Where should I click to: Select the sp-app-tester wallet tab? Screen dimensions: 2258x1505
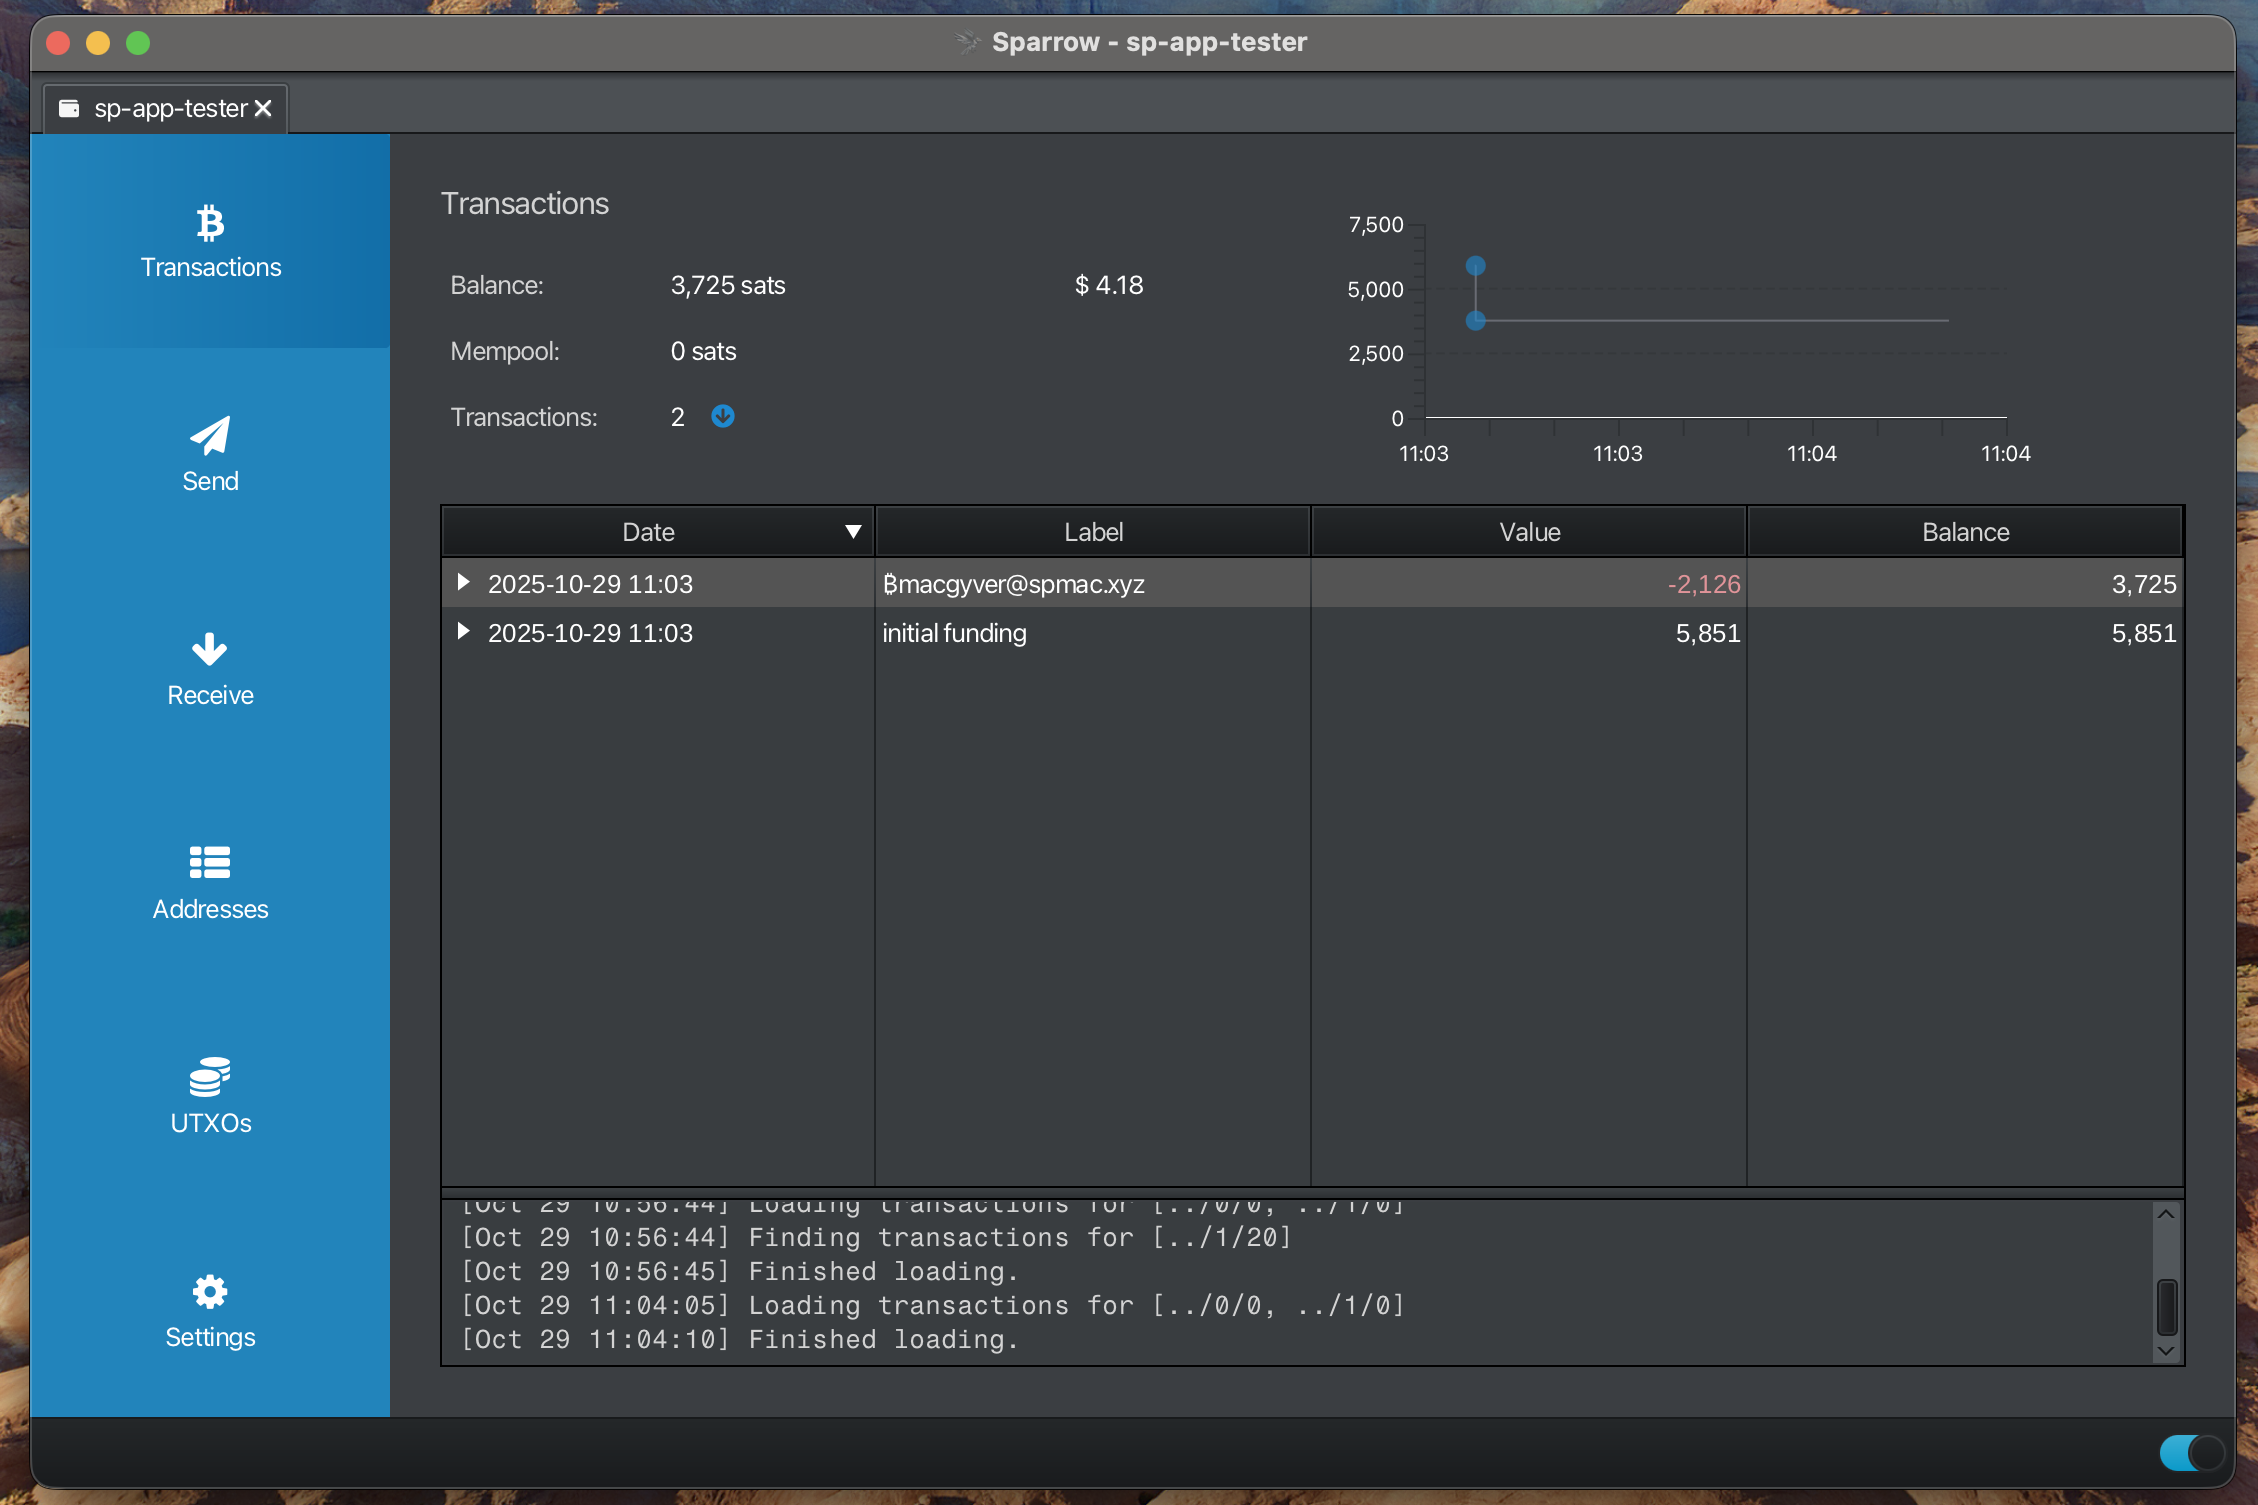coord(170,108)
